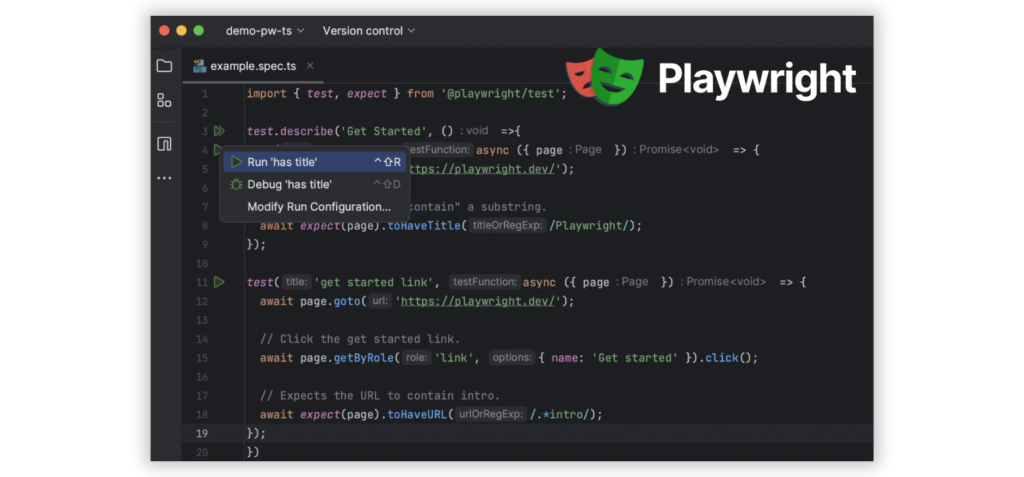Place cursor on line number 19

[203, 433]
